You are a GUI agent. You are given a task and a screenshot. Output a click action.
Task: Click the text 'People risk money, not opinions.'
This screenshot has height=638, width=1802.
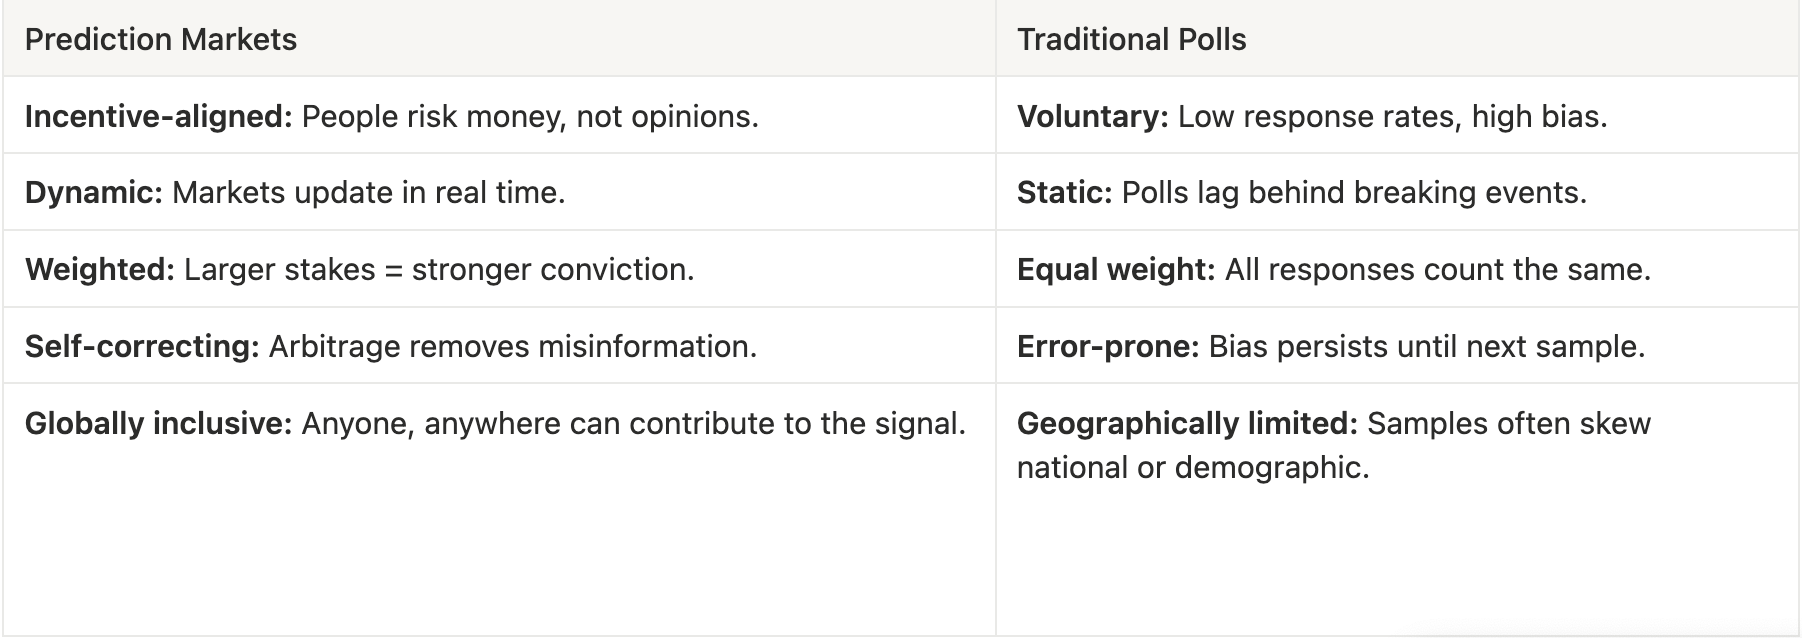coord(530,117)
